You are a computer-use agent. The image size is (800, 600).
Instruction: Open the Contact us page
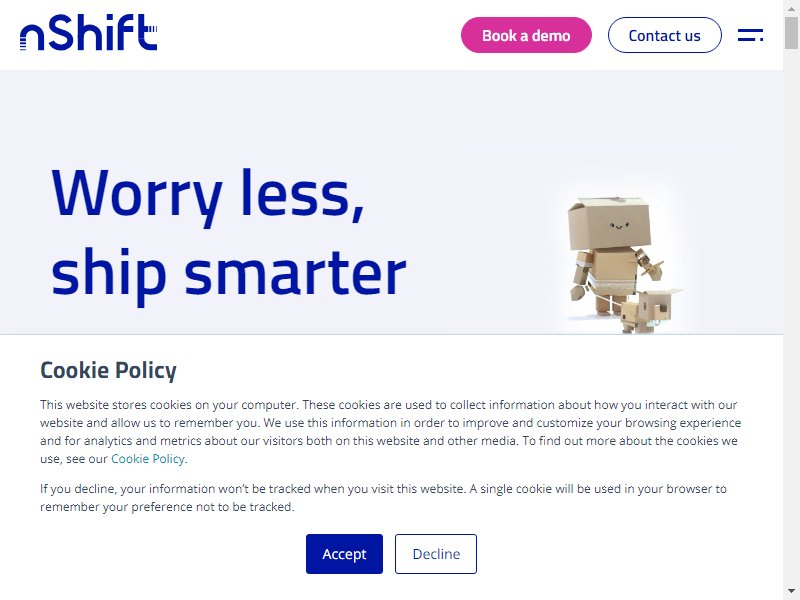coord(664,35)
